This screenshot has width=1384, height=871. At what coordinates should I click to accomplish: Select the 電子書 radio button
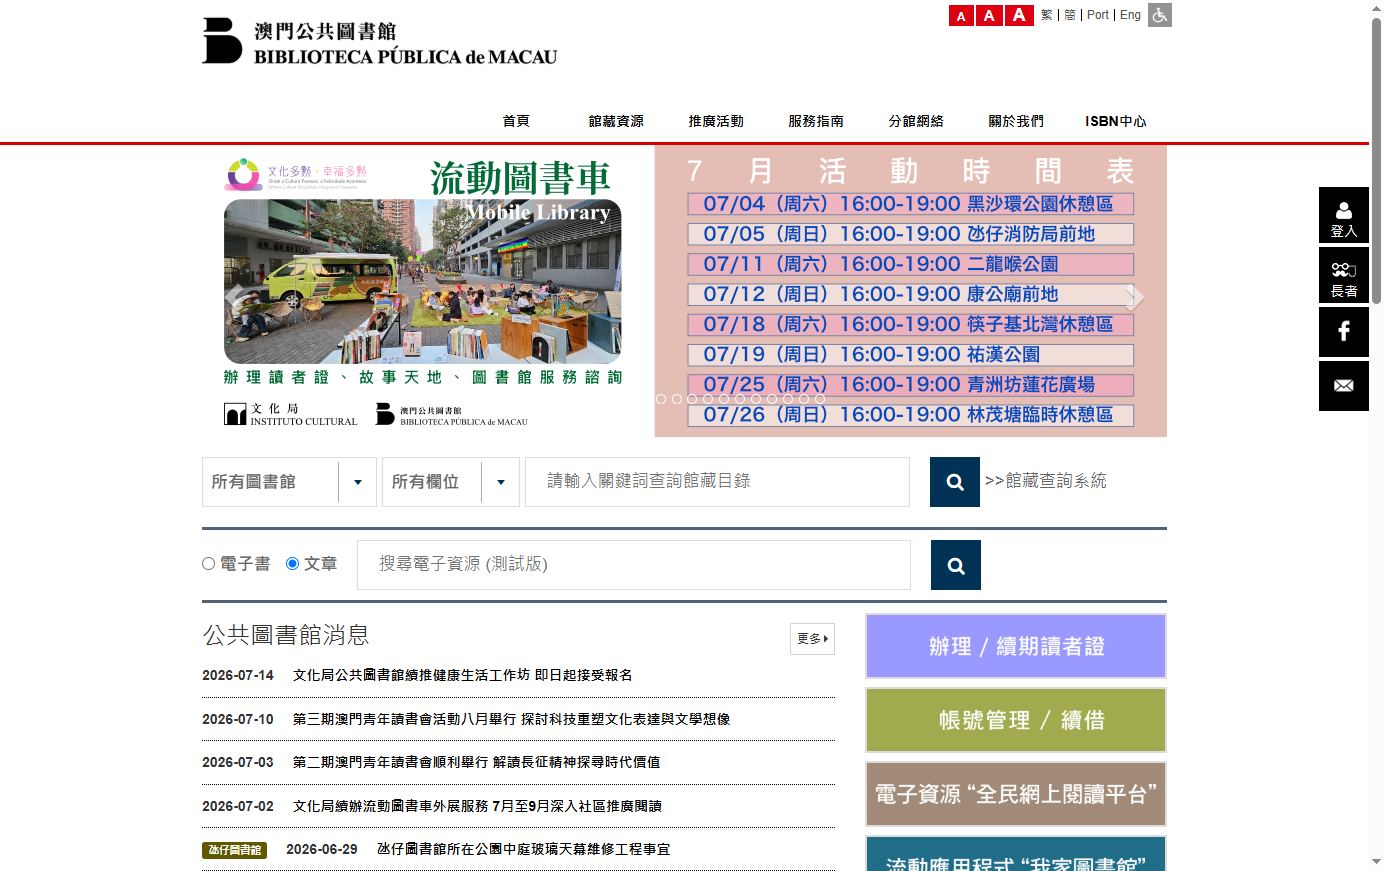pyautogui.click(x=209, y=564)
